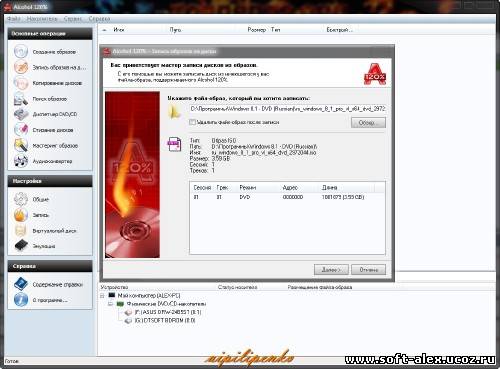Open the DVD/CD manager icon
Screen dimensions: 500x369
[x=21, y=114]
